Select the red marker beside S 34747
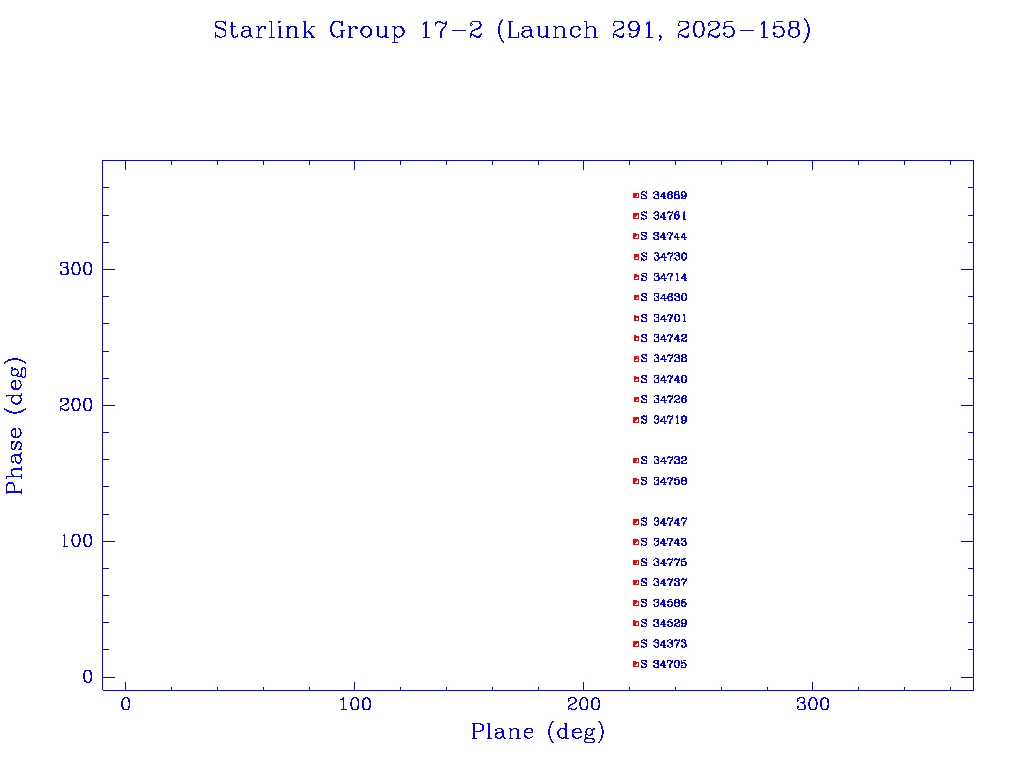 tap(636, 522)
